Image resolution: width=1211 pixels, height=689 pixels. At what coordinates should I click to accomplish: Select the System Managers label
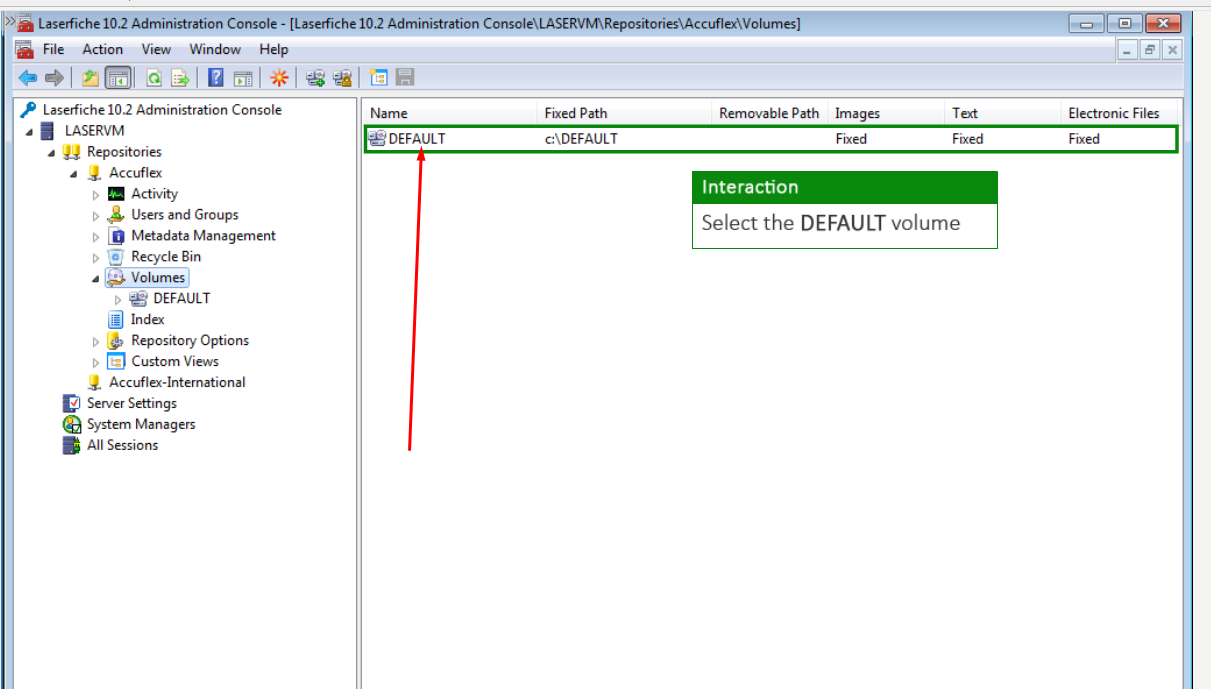141,425
